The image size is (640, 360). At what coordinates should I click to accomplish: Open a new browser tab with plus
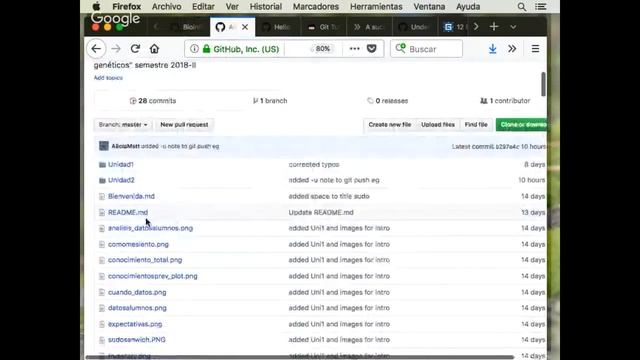pyautogui.click(x=494, y=27)
